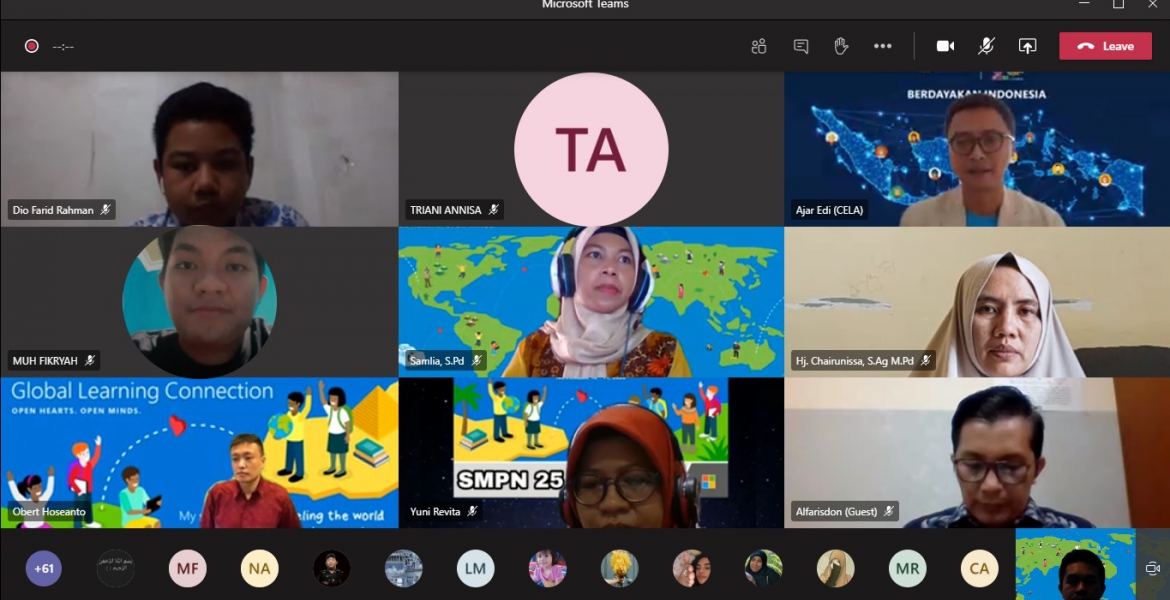Click the gray building photo avatar
The image size is (1170, 600).
404,569
